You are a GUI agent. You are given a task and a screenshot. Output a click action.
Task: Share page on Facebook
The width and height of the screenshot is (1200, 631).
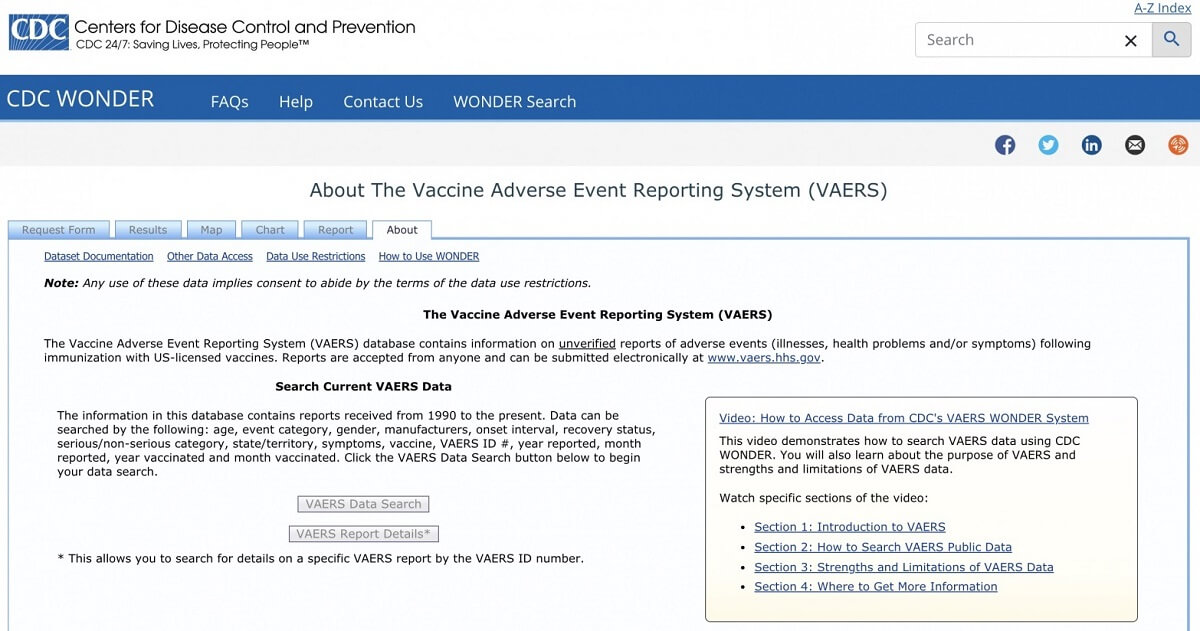pyautogui.click(x=1005, y=145)
